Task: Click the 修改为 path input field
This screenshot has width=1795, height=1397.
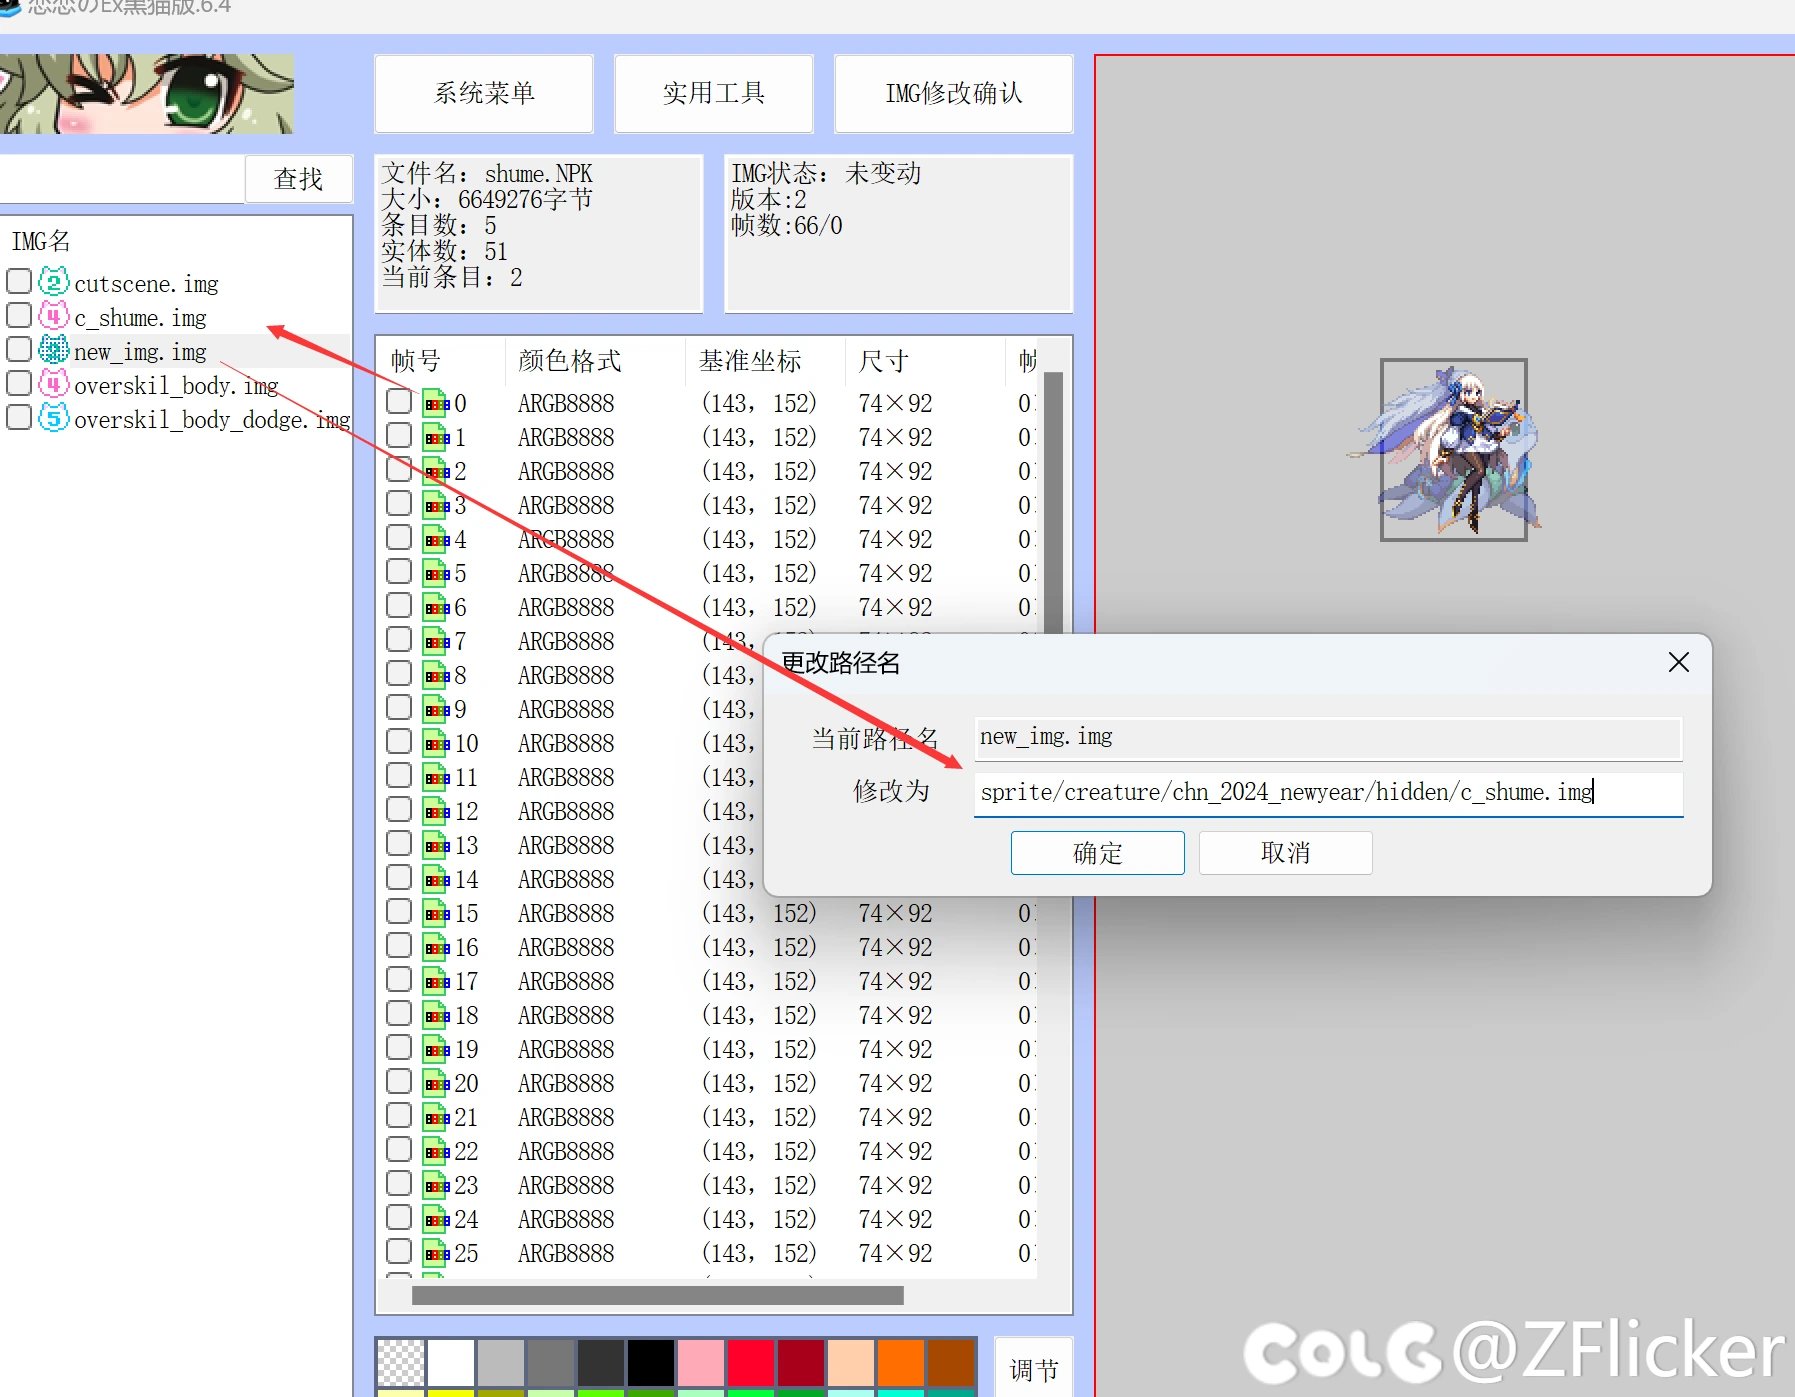Action: pyautogui.click(x=1329, y=793)
